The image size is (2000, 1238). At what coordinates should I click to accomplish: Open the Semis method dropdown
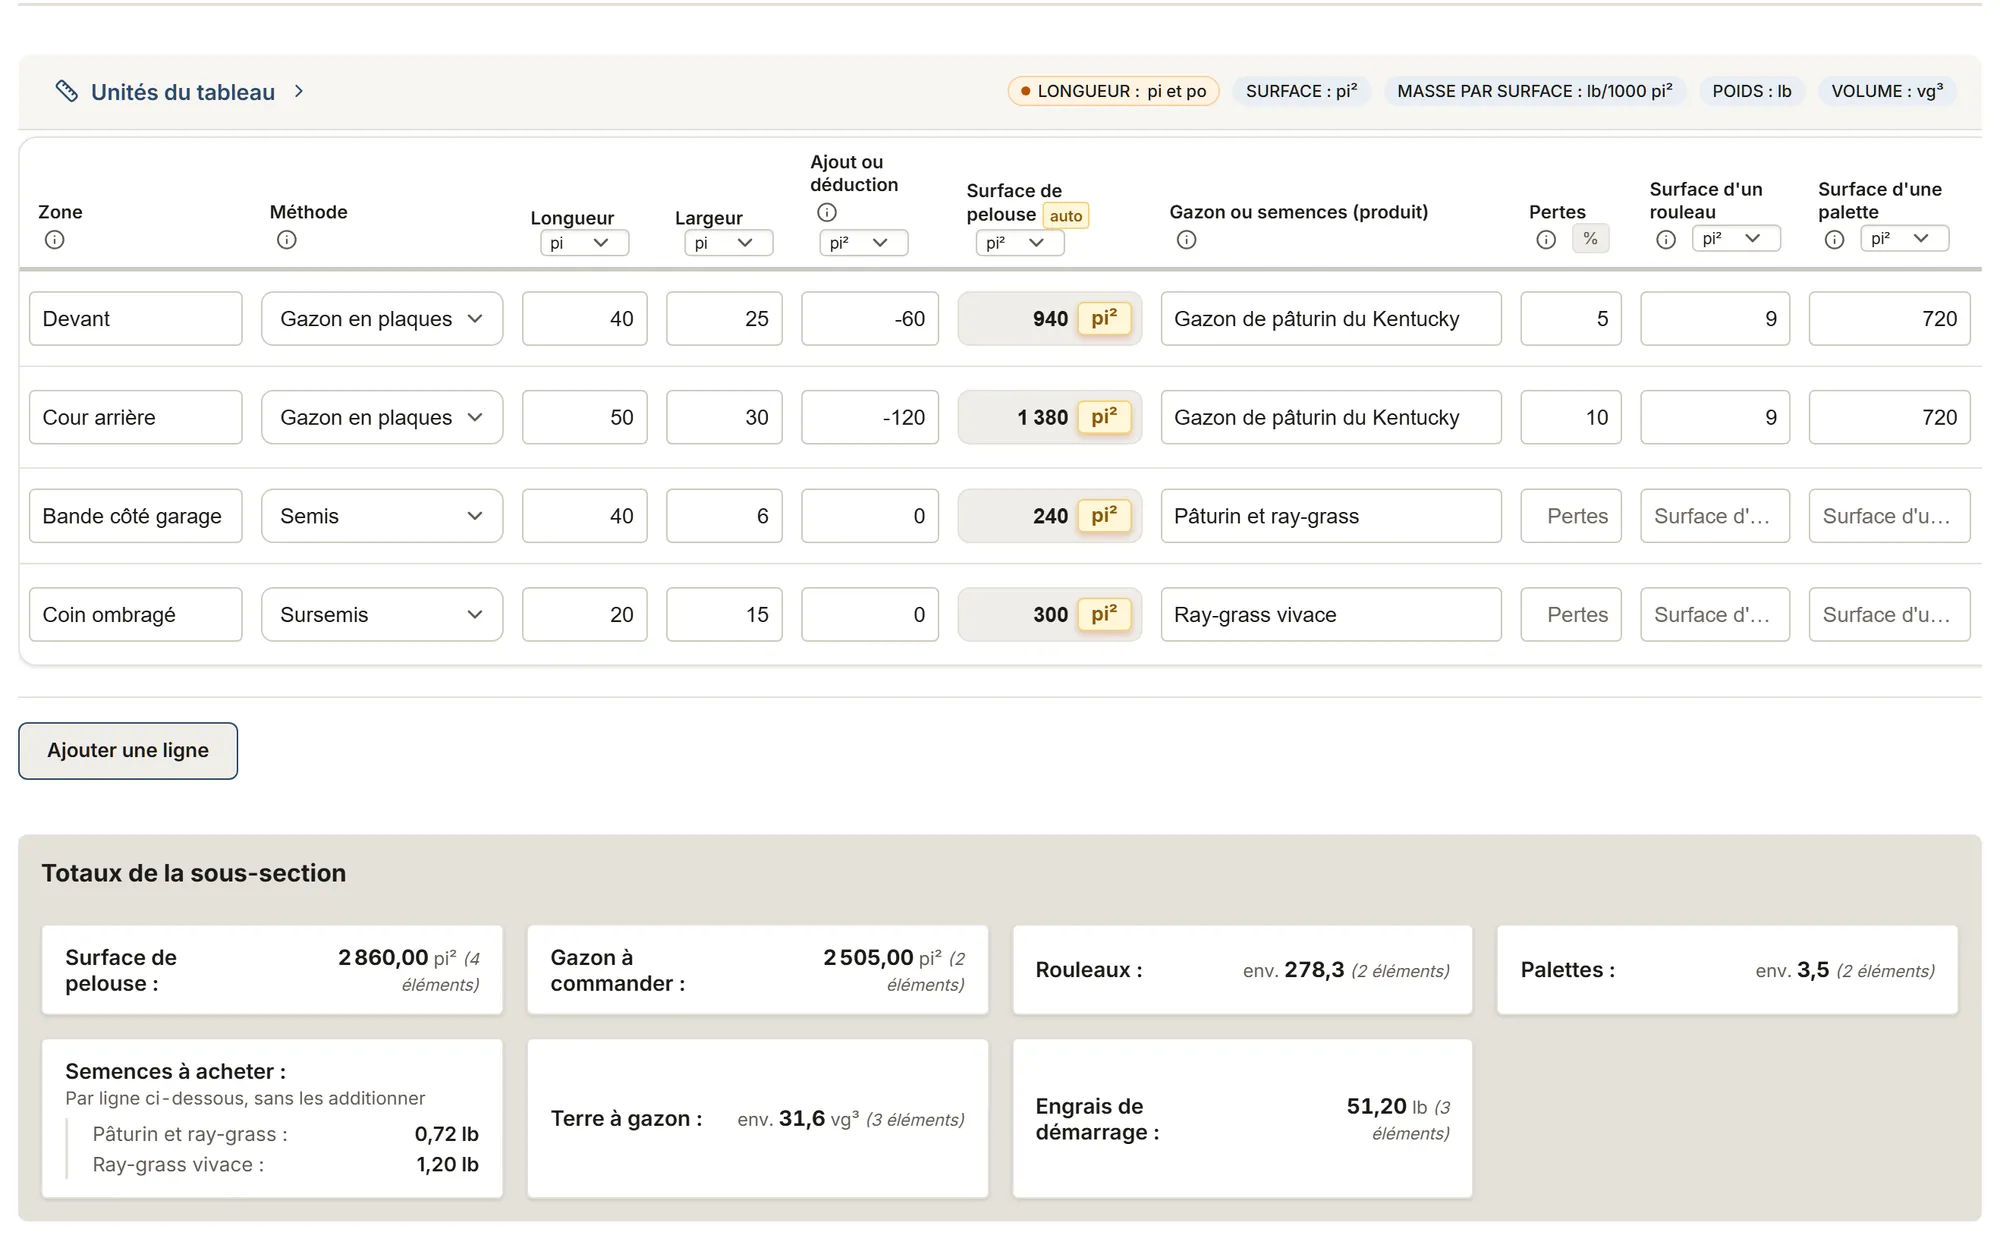pyautogui.click(x=382, y=516)
